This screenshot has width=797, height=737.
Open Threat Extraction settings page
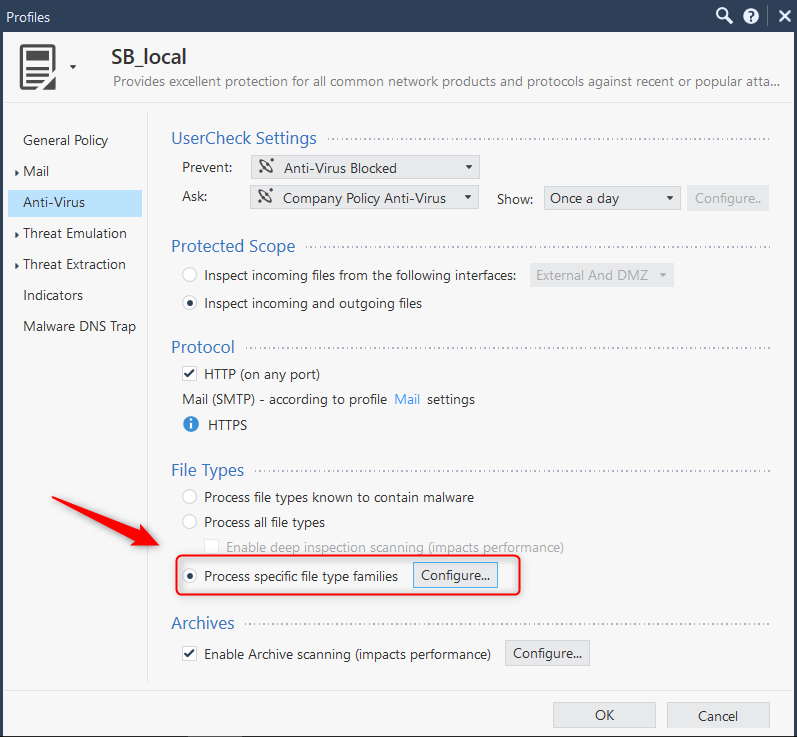pos(74,264)
